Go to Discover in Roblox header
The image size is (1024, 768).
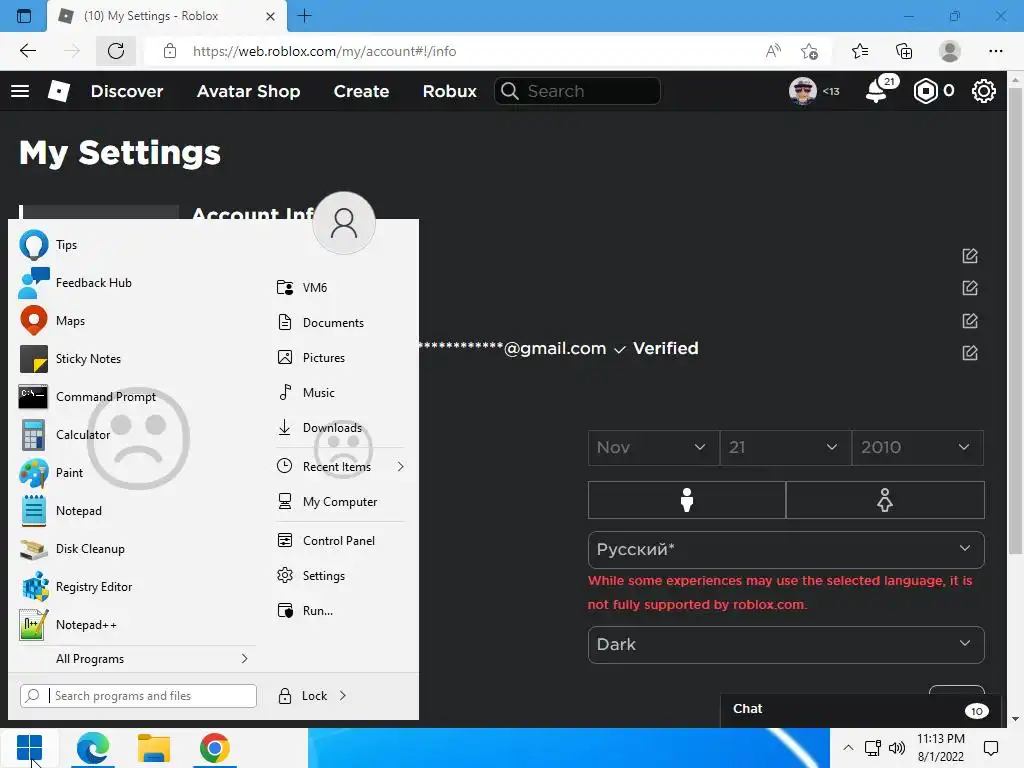[x=127, y=91]
